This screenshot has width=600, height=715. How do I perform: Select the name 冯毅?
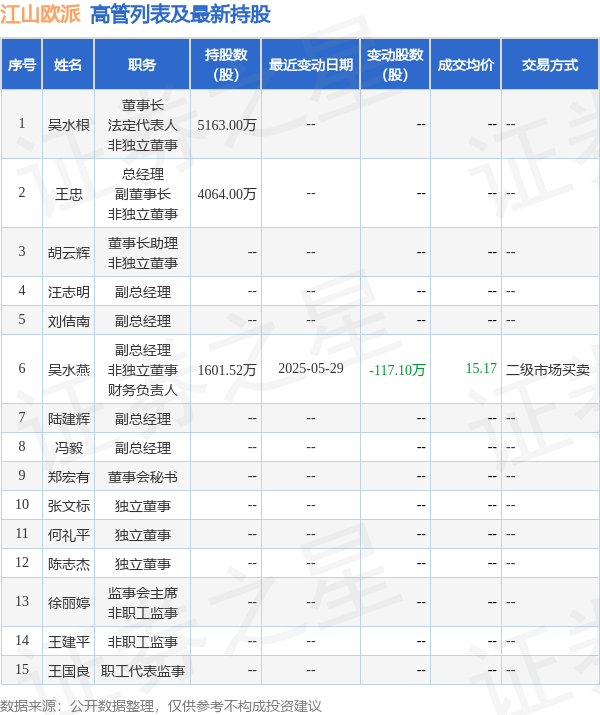[69, 448]
